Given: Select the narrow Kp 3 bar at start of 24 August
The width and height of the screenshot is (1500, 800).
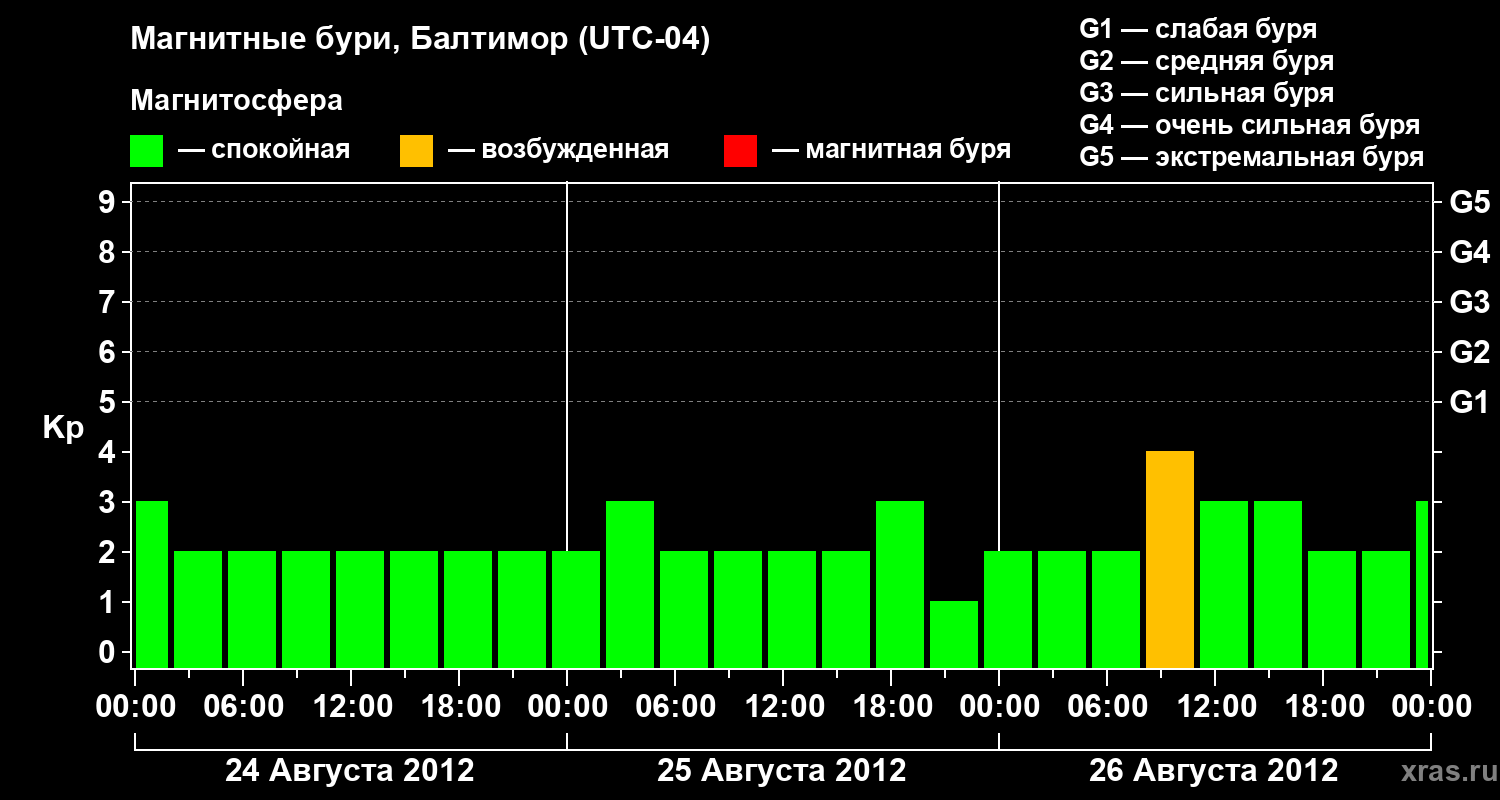Looking at the screenshot, I should coord(152,585).
